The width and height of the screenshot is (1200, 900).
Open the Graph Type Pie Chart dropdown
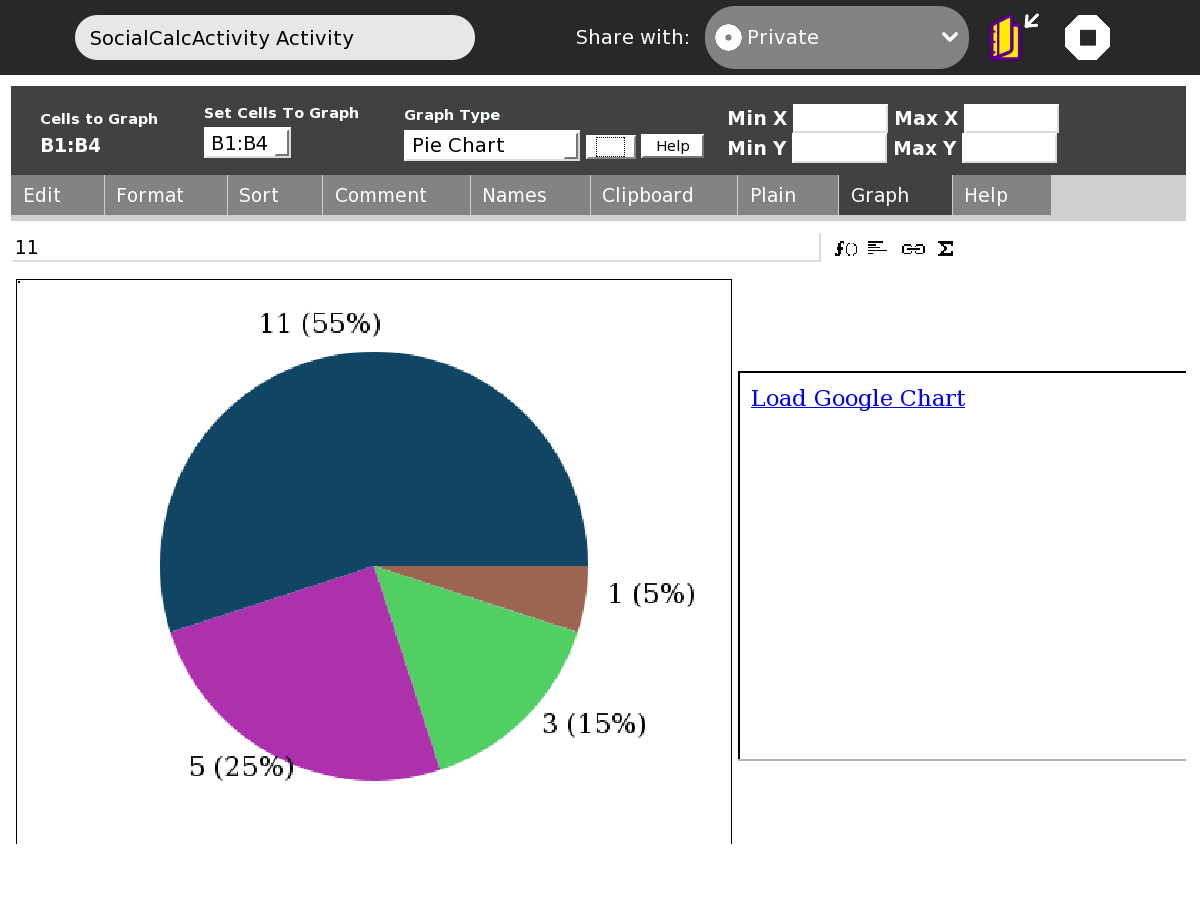[492, 145]
